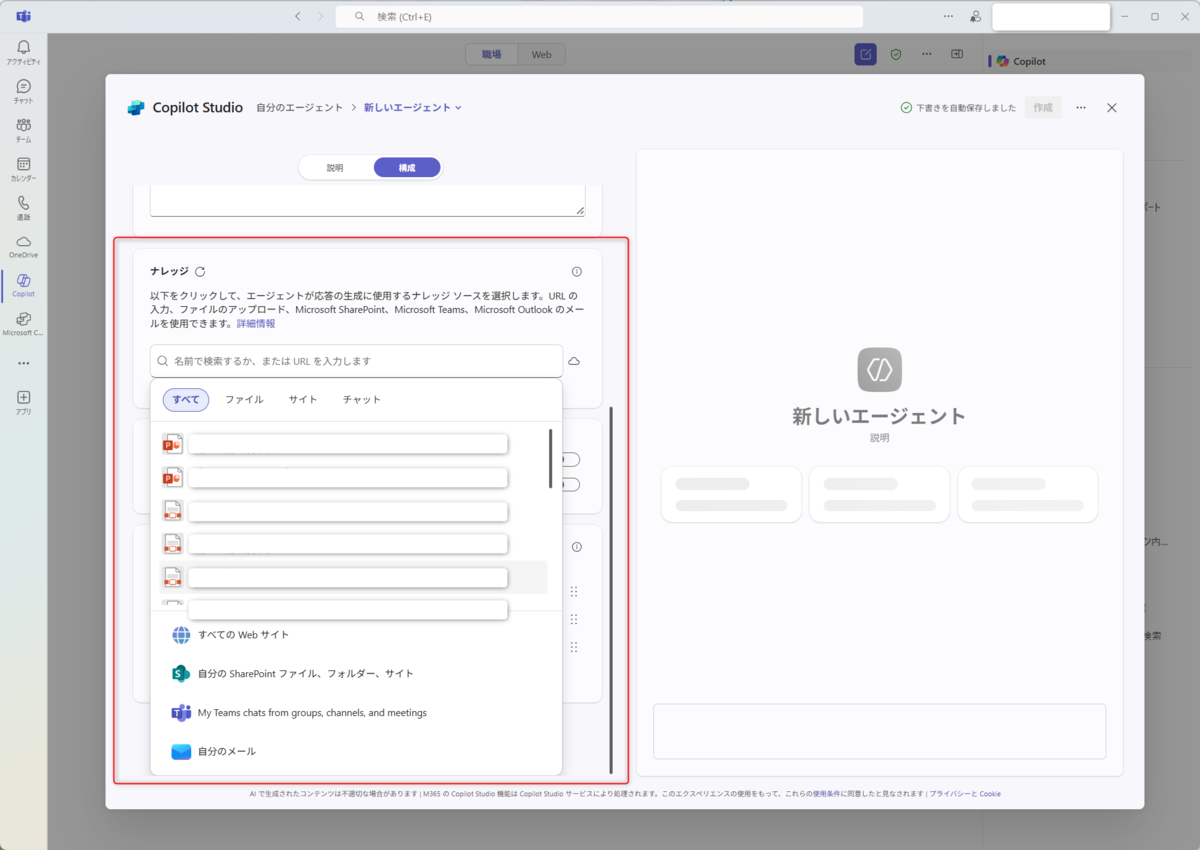Open OneDrive from the sidebar
This screenshot has height=850, width=1200.
click(23, 246)
